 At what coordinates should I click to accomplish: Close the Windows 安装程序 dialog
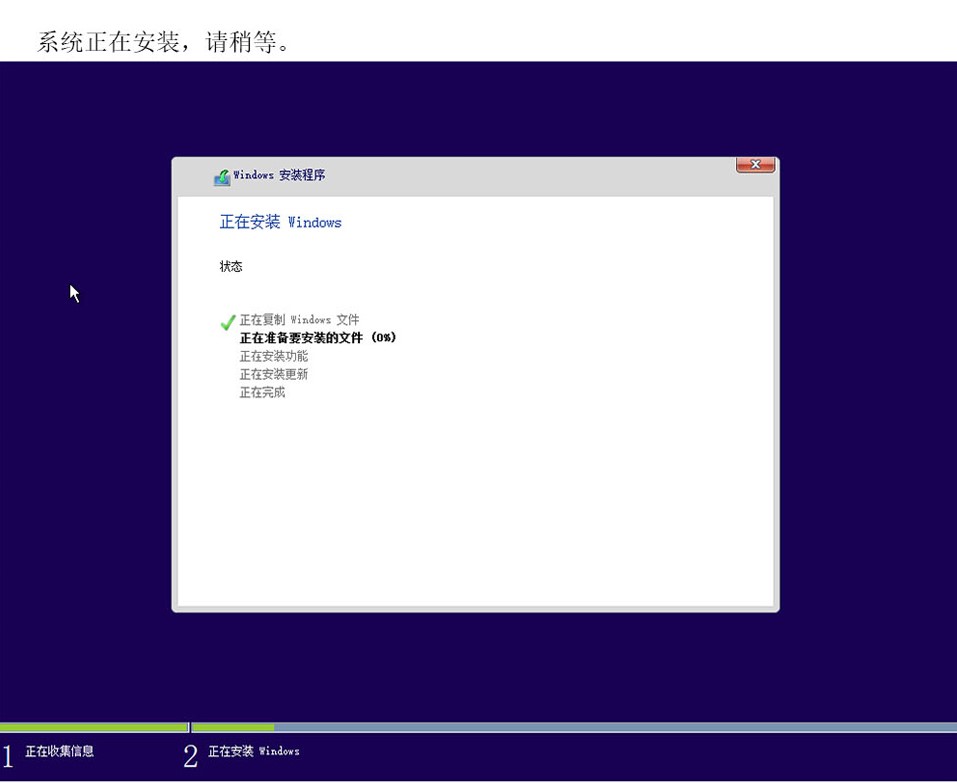[755, 165]
